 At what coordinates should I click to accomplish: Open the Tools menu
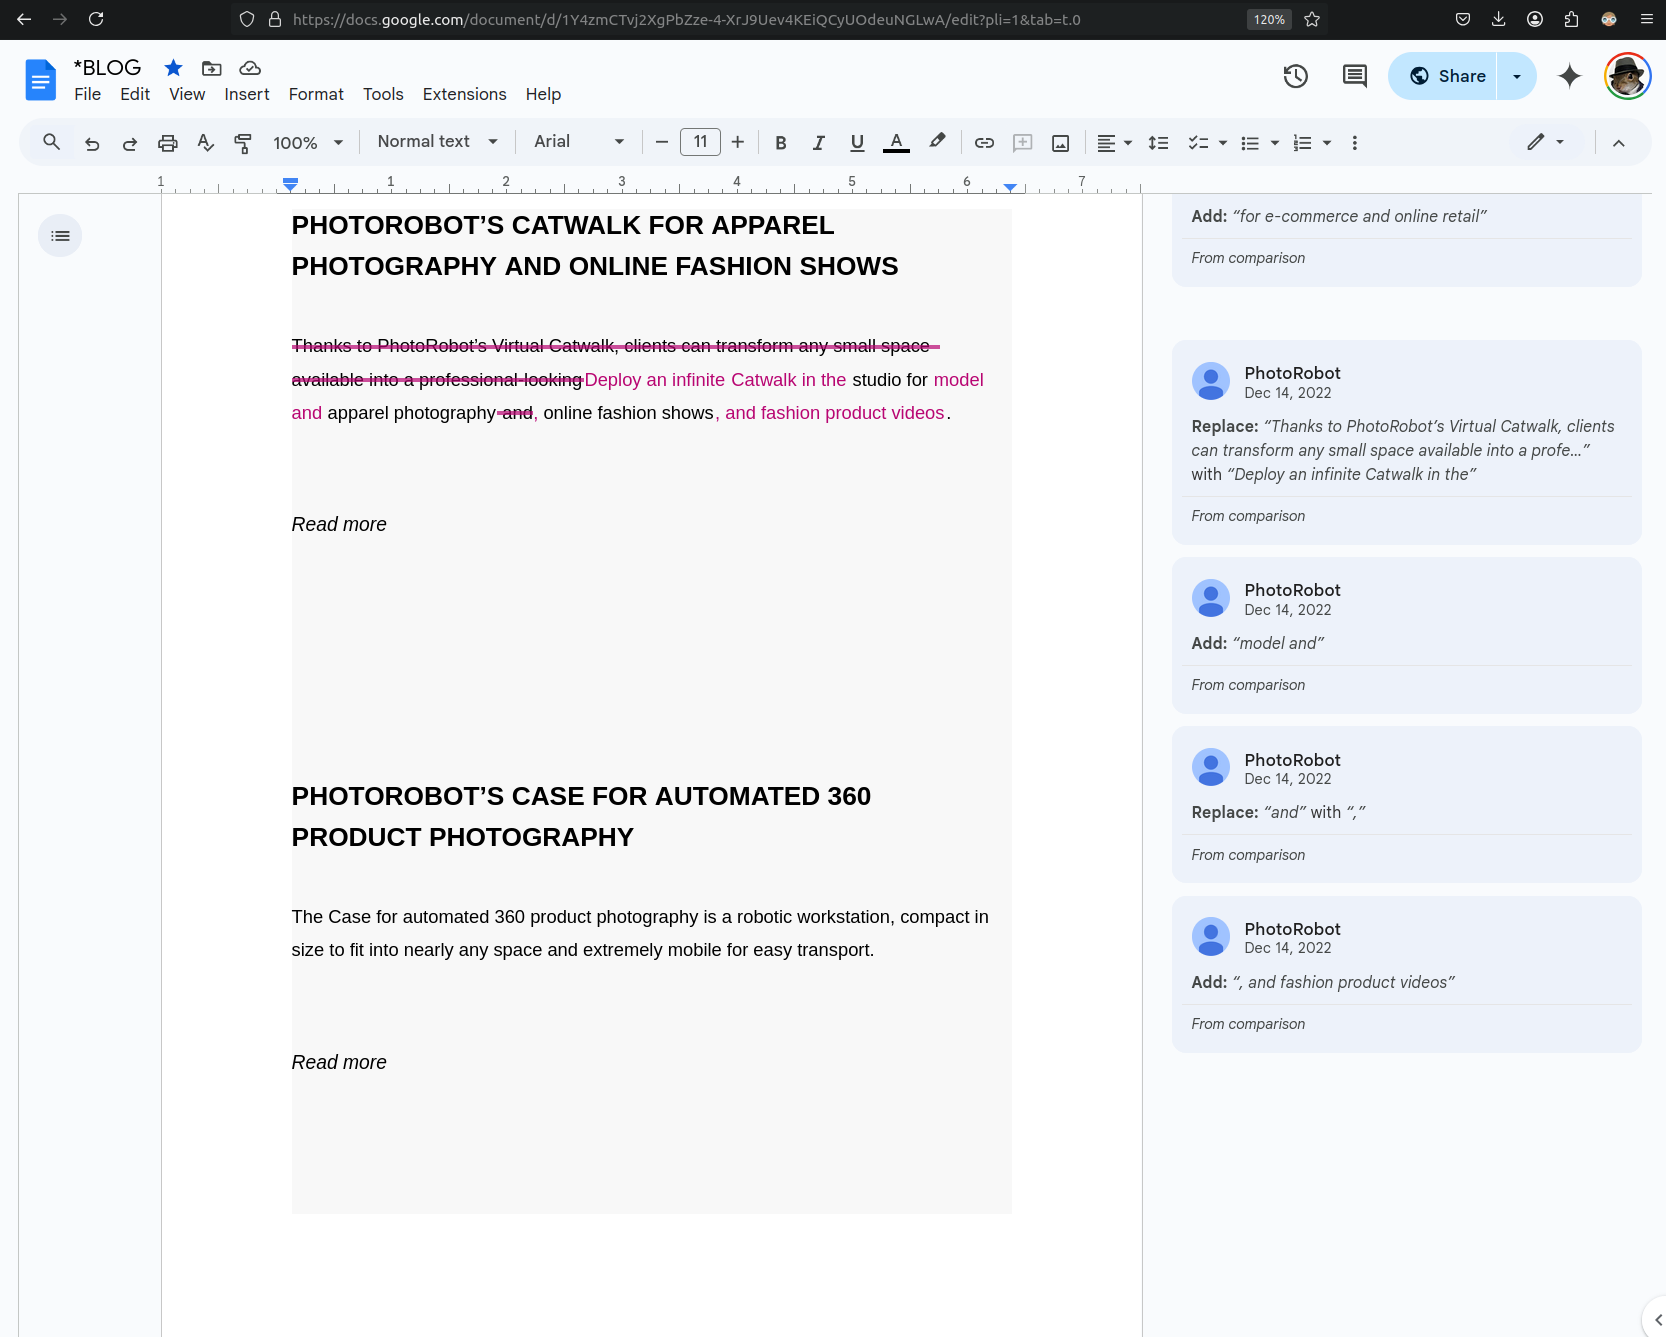click(383, 94)
